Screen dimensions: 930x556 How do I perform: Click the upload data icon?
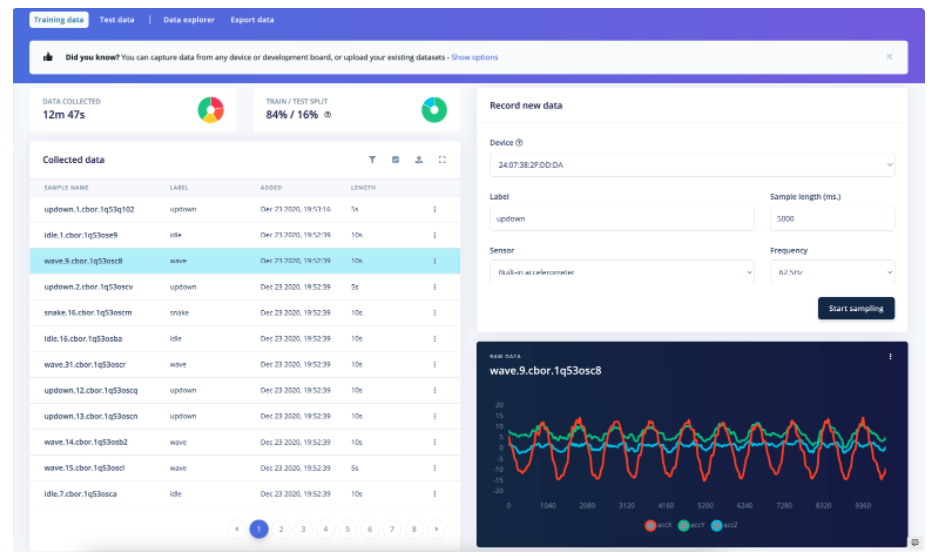coord(419,160)
